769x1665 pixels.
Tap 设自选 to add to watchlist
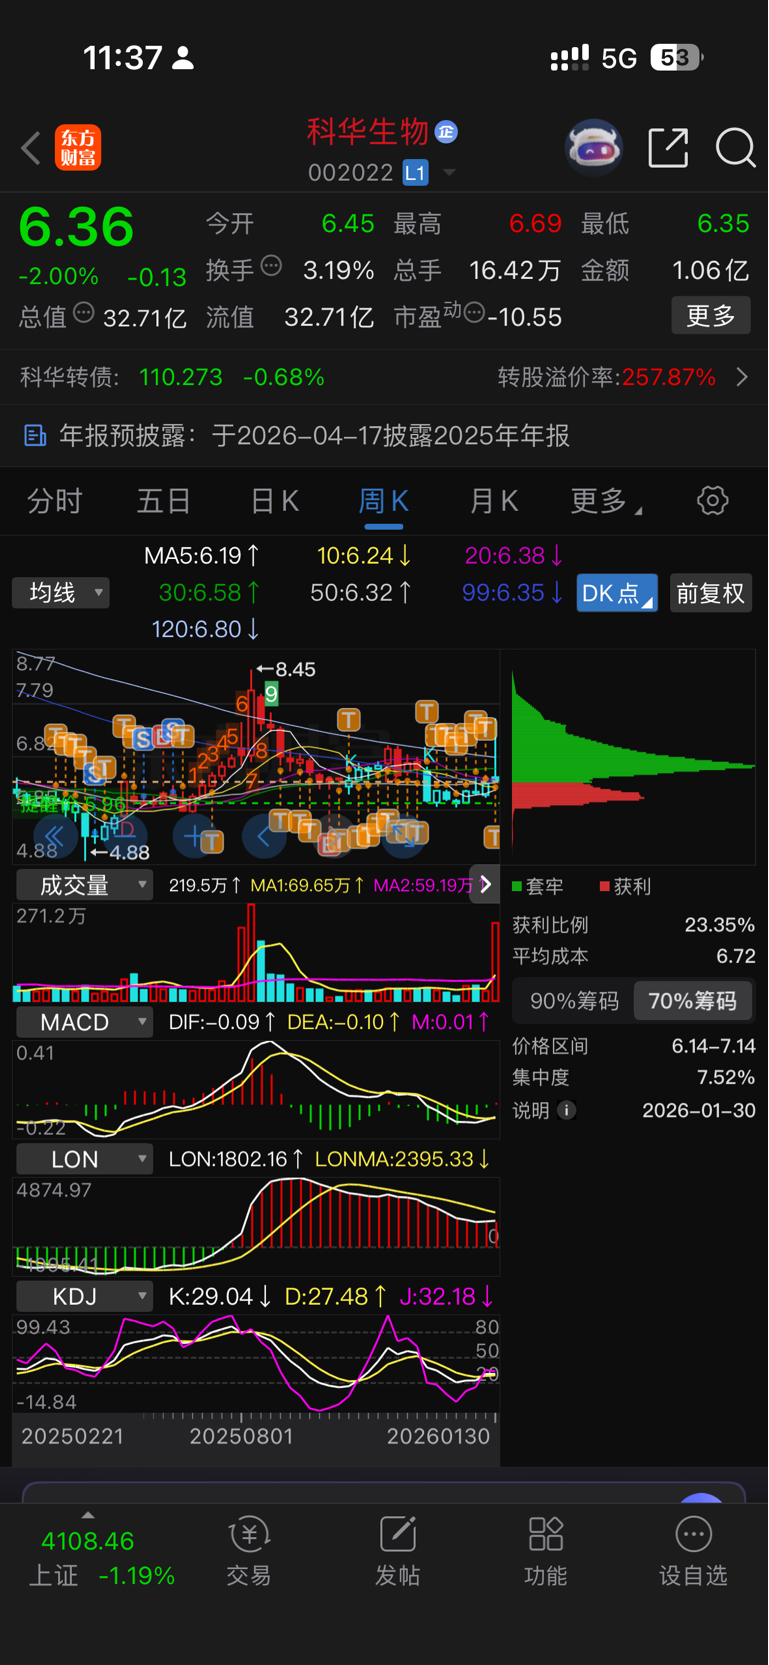pyautogui.click(x=693, y=1552)
